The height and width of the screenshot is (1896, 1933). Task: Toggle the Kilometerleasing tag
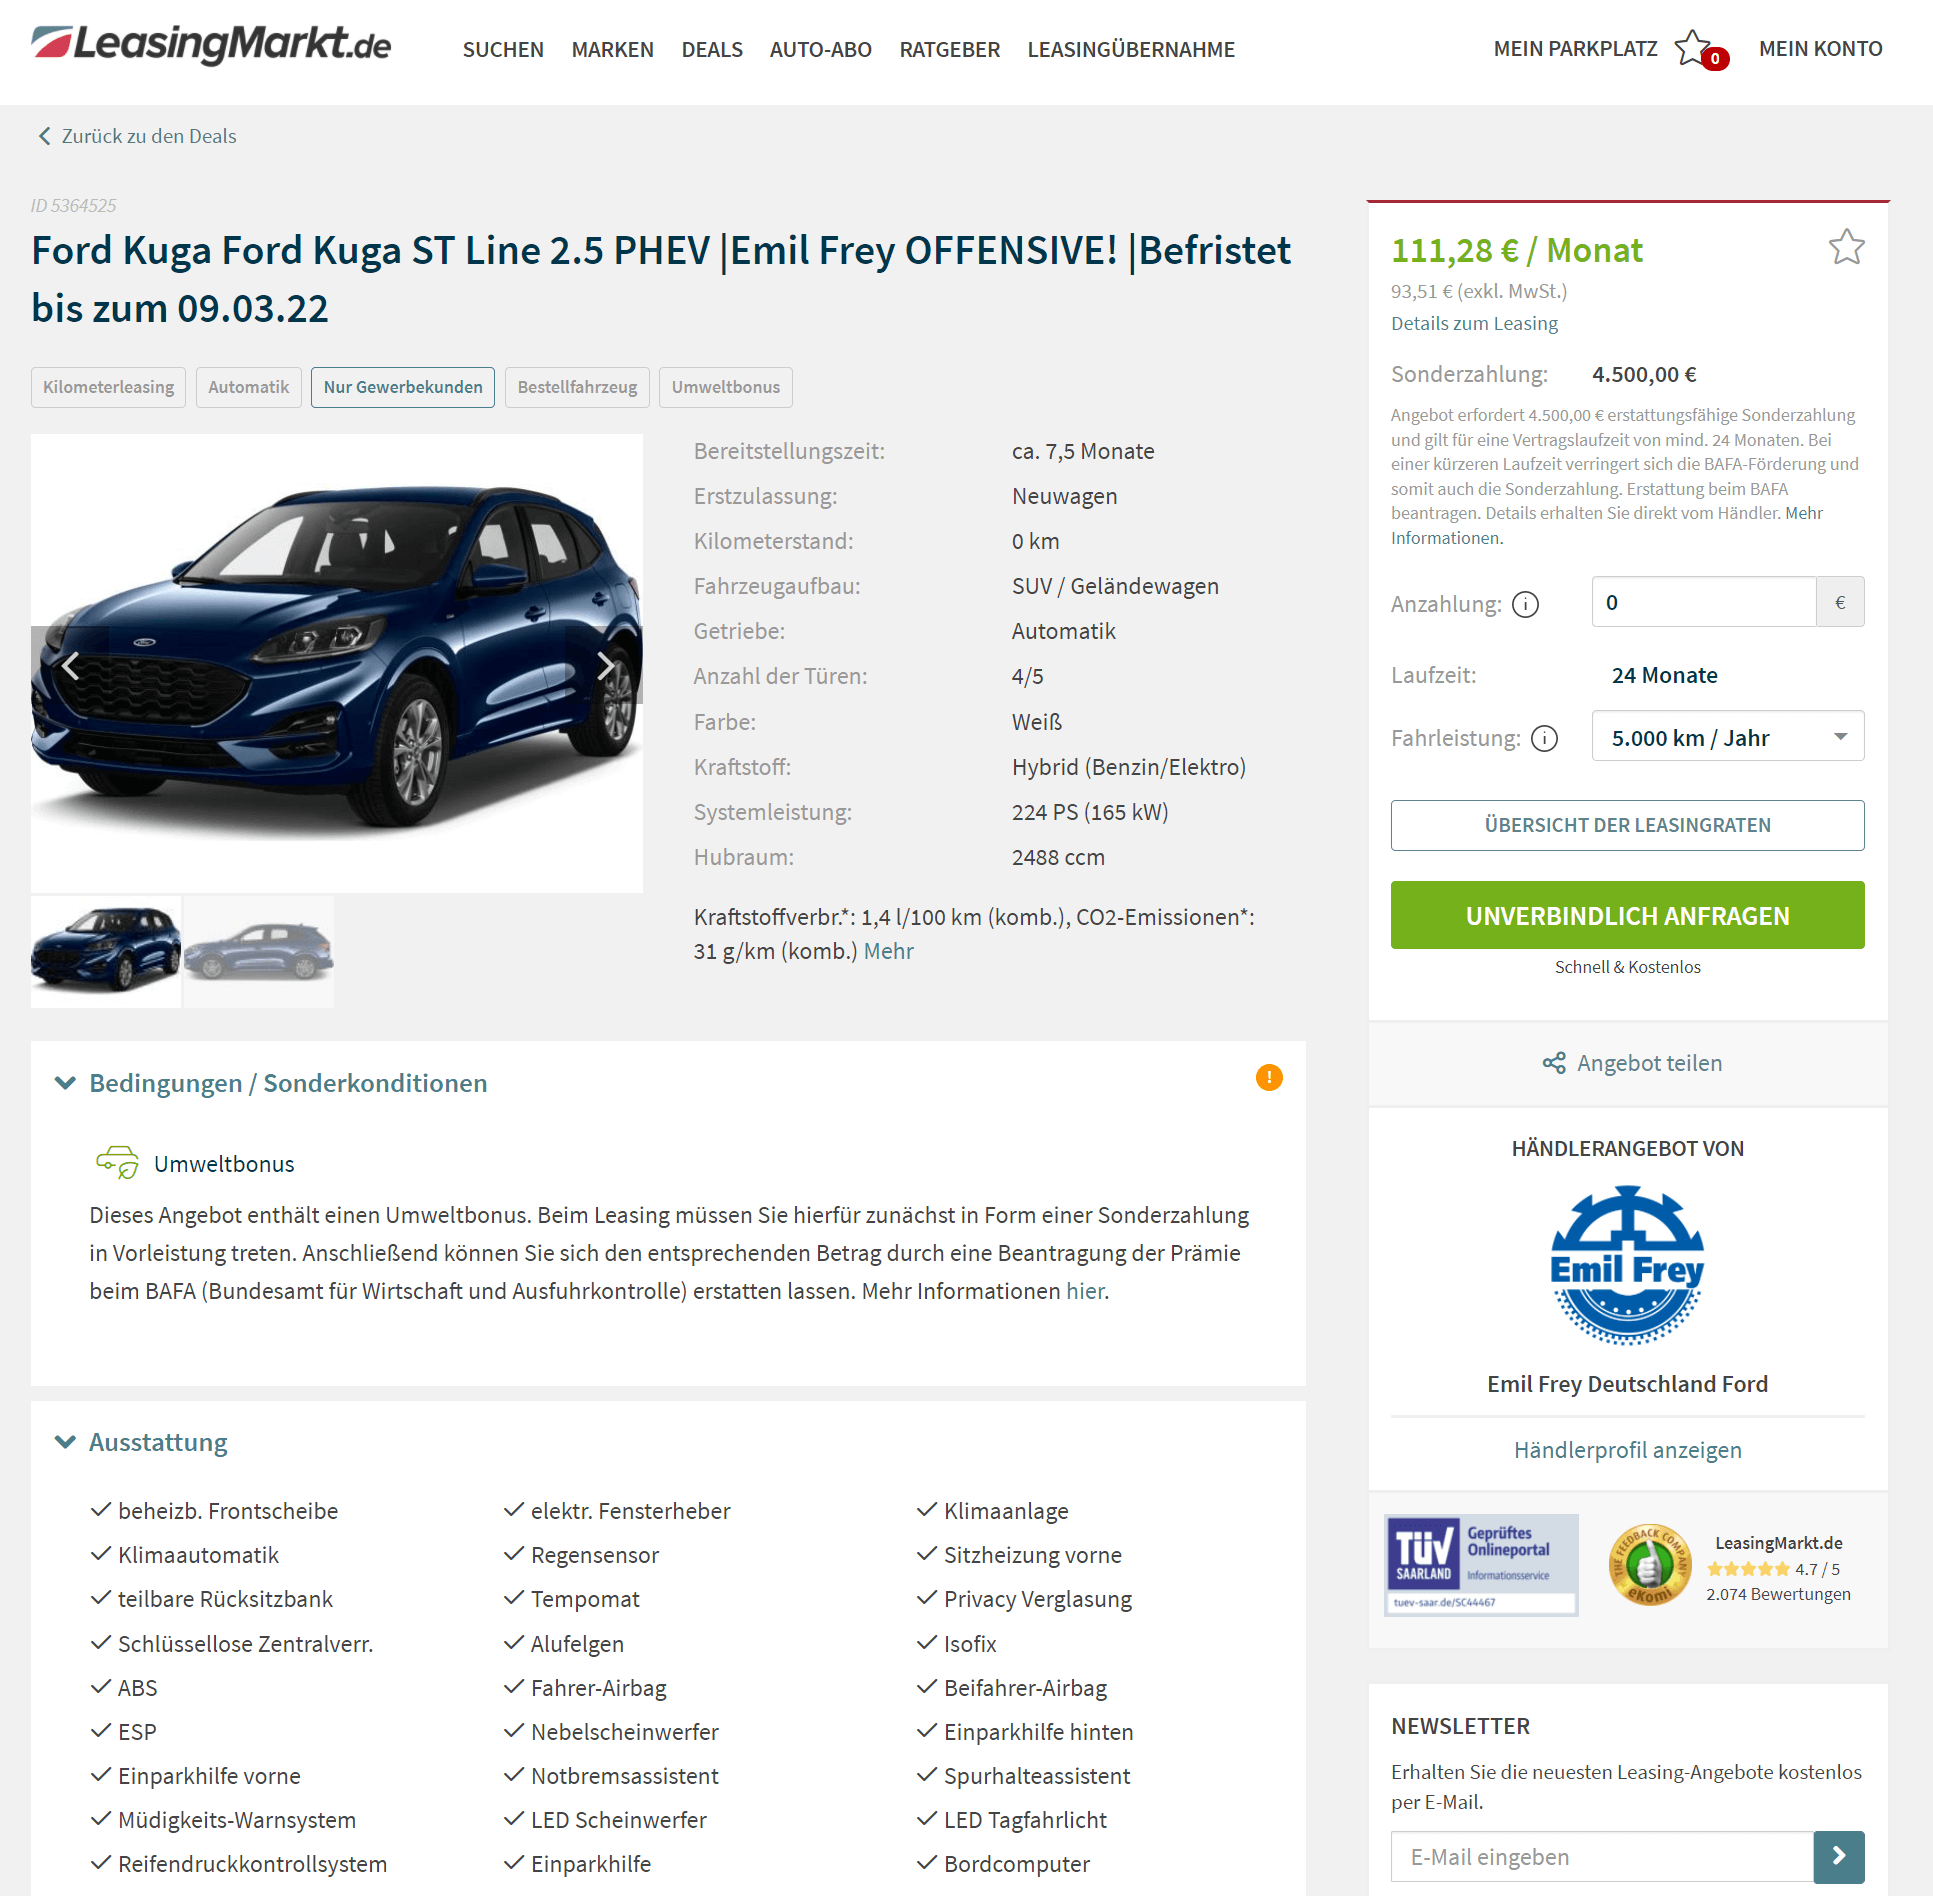(108, 387)
